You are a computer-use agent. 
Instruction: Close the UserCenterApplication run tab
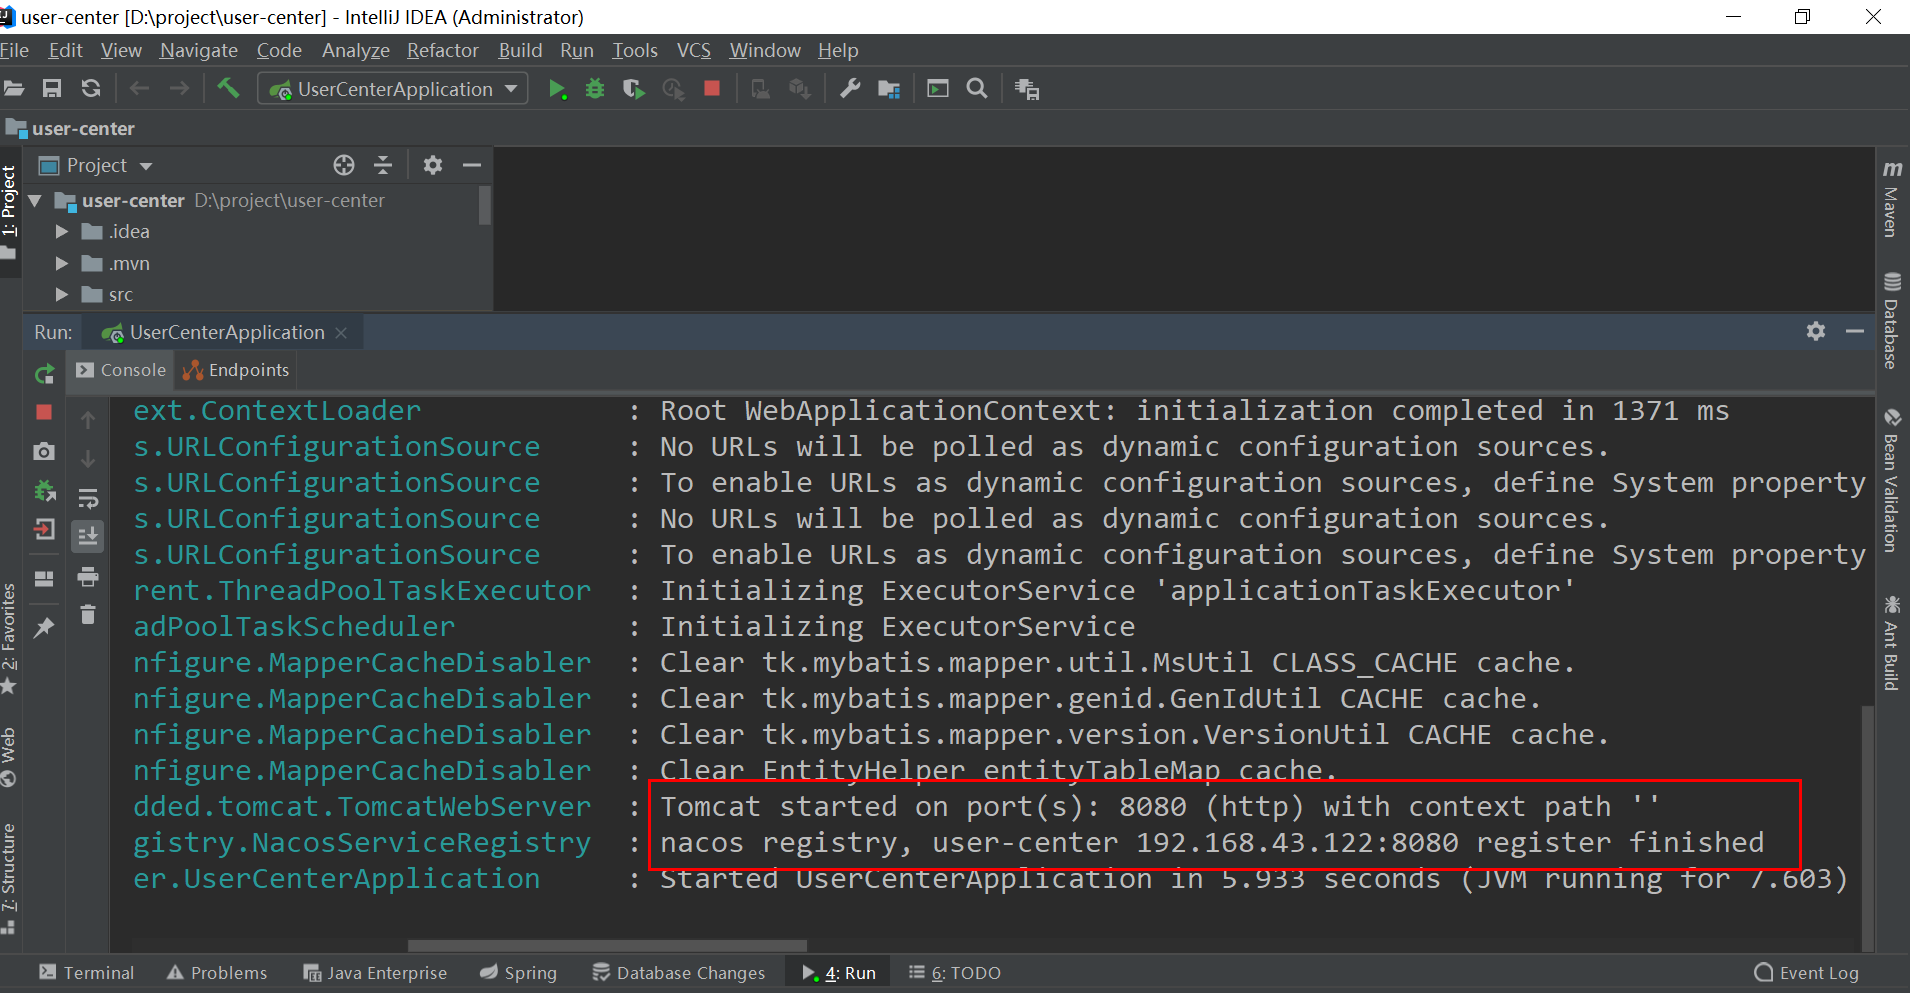[341, 333]
